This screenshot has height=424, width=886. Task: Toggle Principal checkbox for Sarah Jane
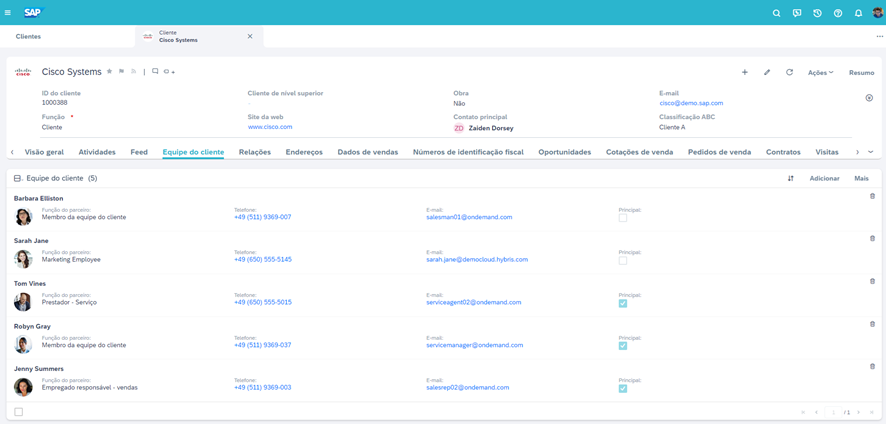(x=623, y=261)
